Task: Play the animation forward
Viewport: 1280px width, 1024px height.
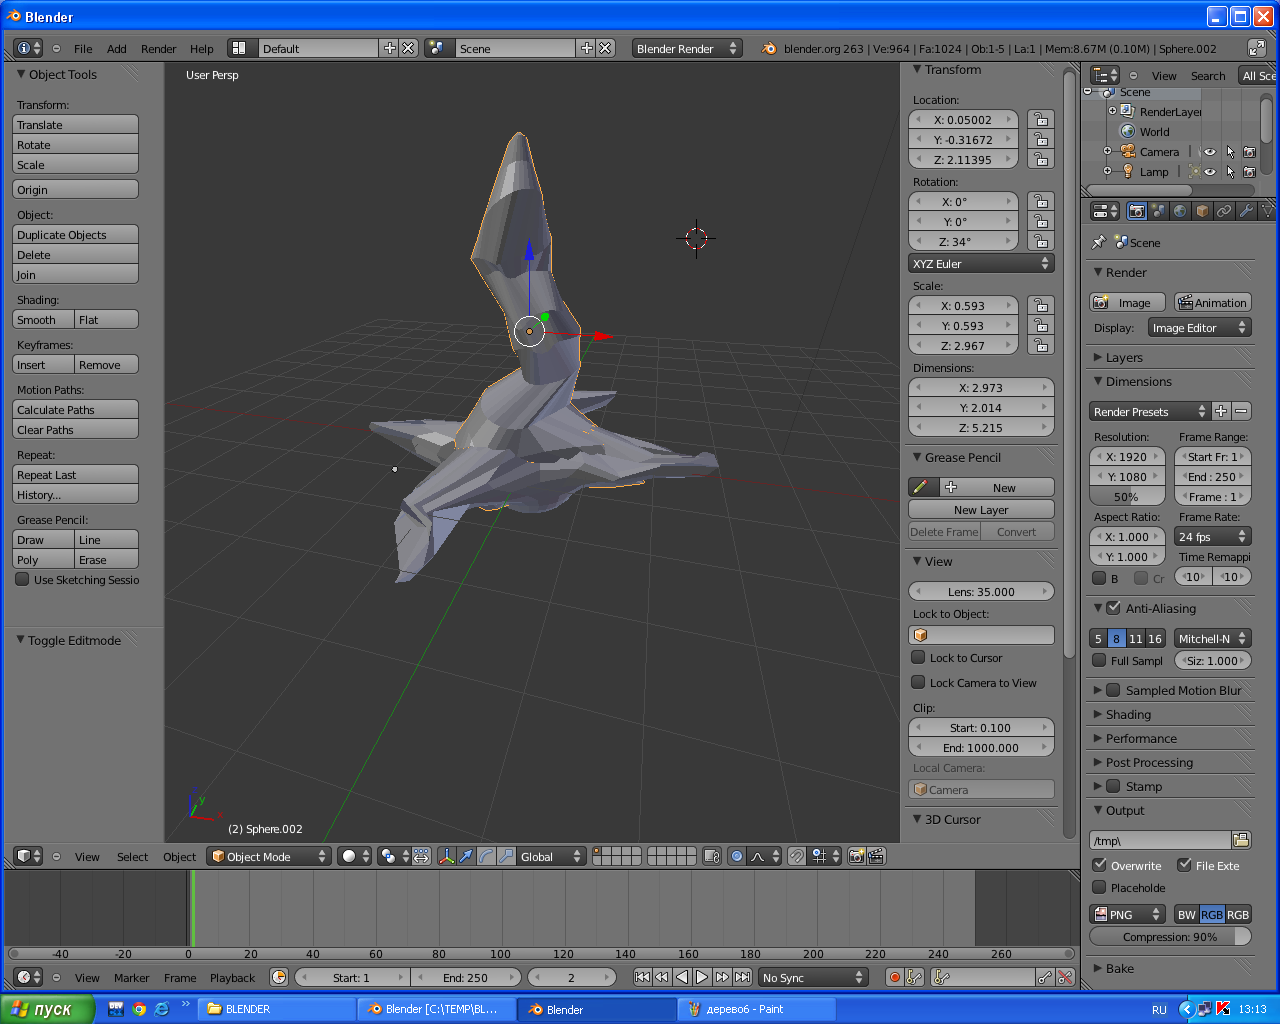Action: pyautogui.click(x=702, y=978)
